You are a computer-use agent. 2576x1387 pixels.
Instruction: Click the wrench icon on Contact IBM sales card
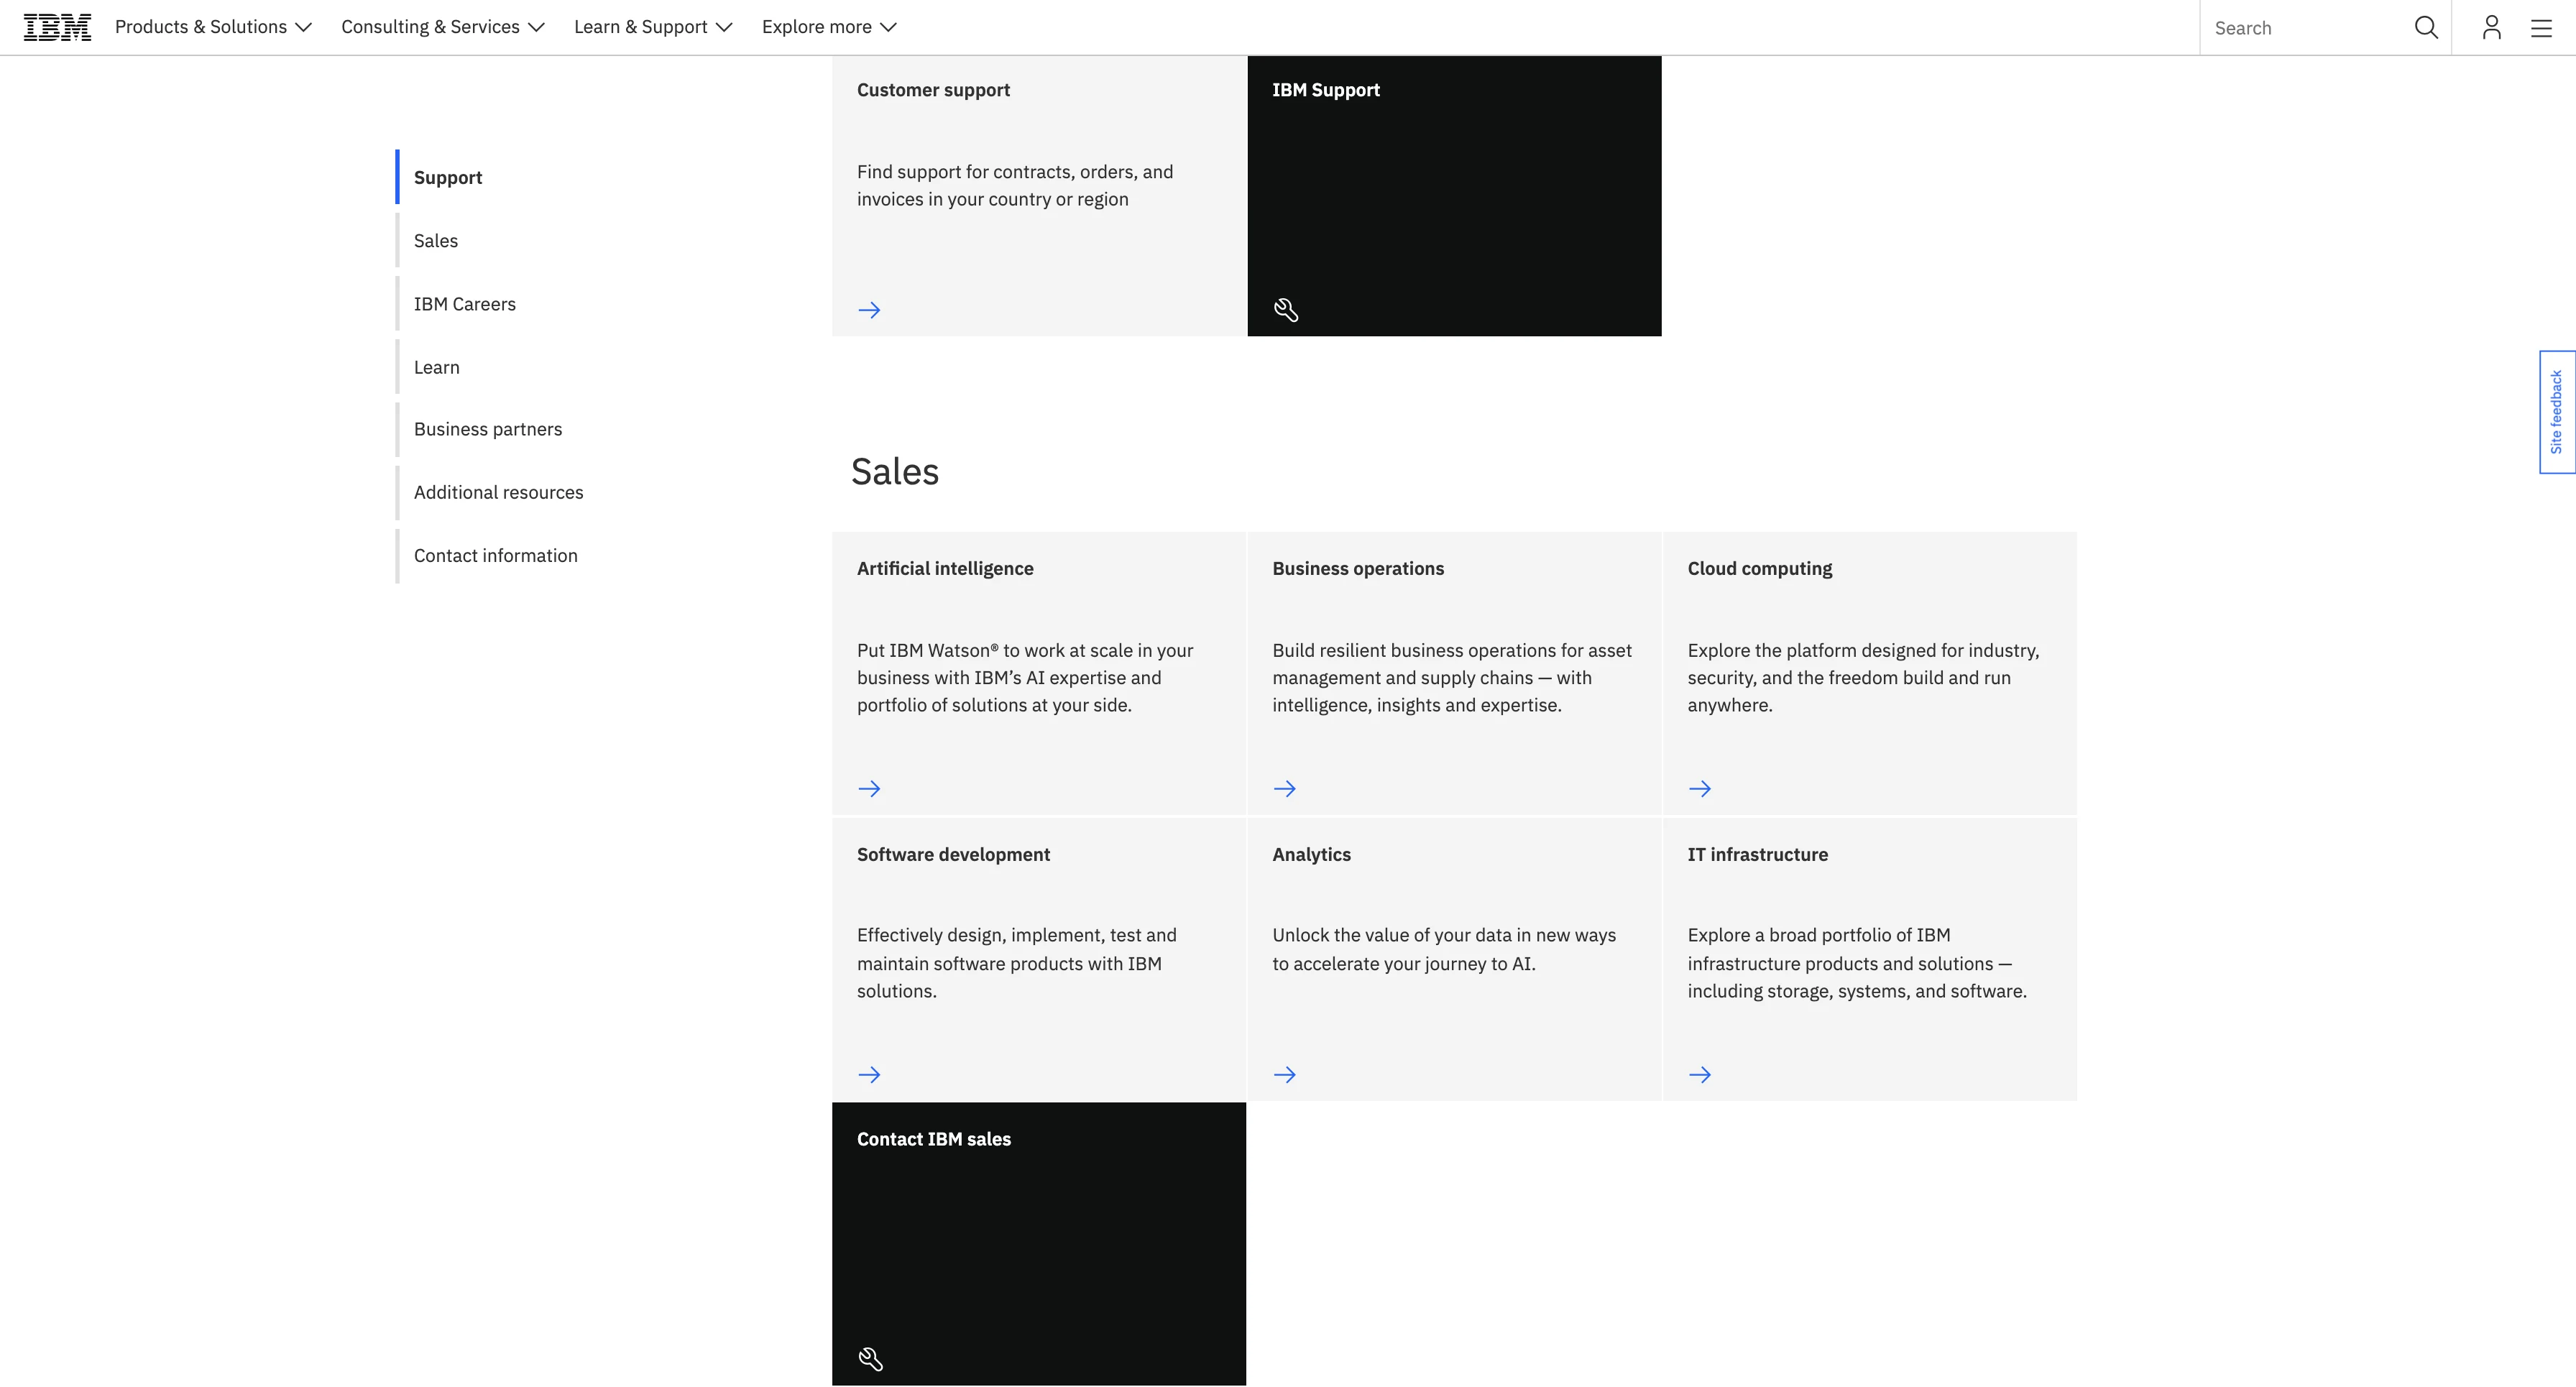click(x=870, y=1359)
